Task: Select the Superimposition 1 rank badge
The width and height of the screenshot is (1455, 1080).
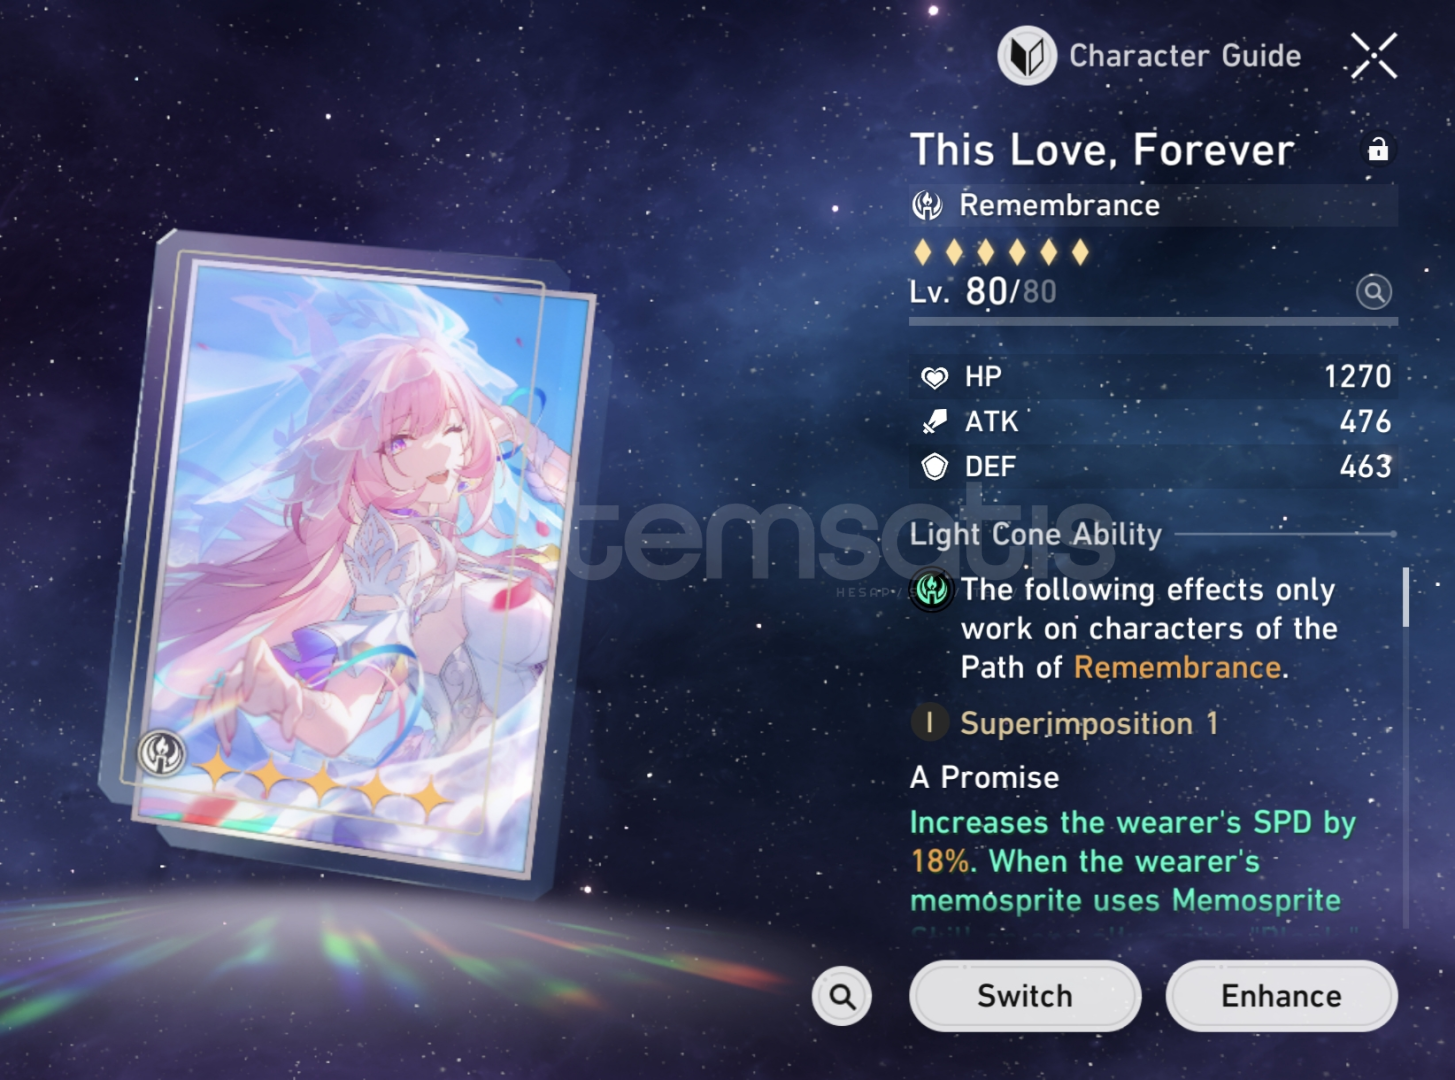Action: (x=929, y=722)
